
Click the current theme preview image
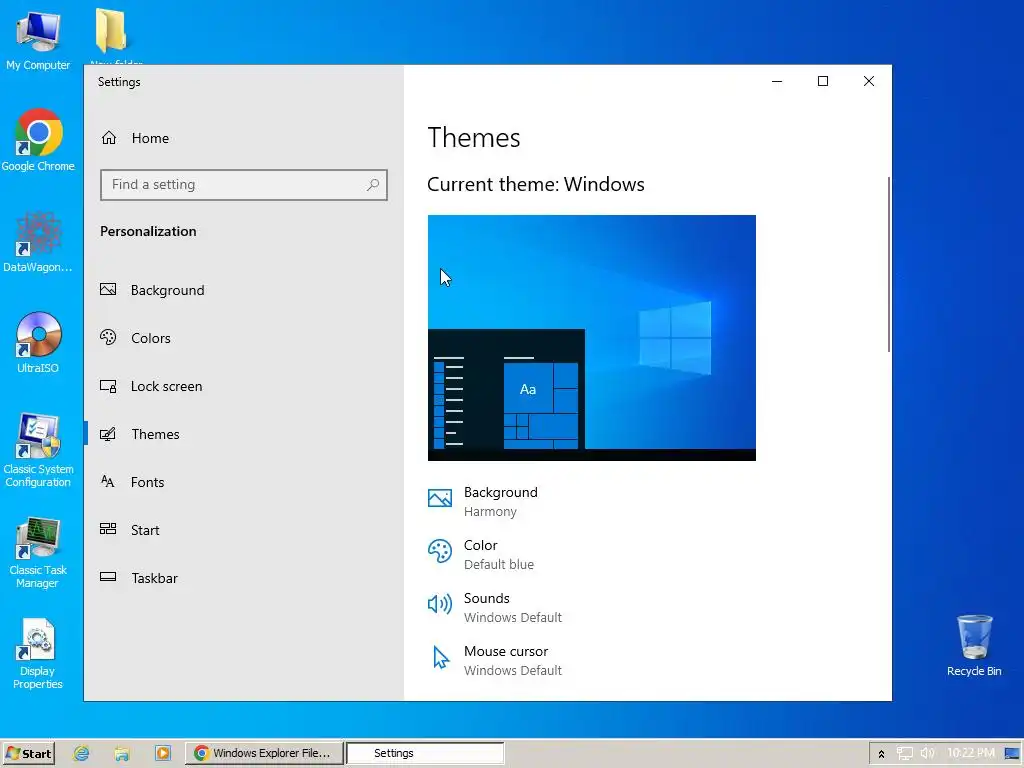(x=592, y=338)
